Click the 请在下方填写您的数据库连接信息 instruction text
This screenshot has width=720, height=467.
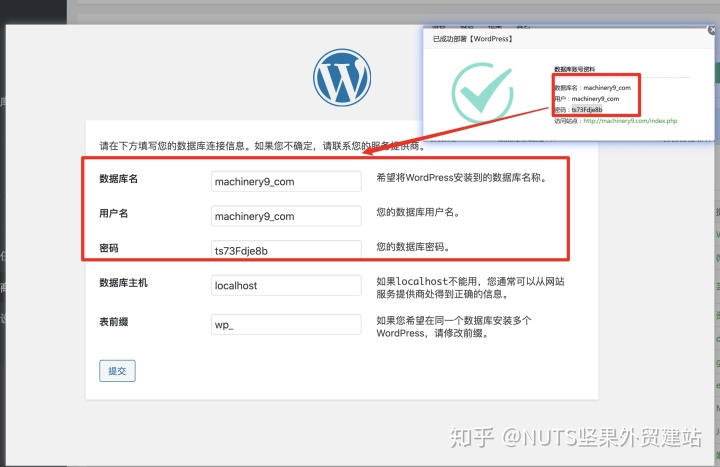(x=263, y=146)
